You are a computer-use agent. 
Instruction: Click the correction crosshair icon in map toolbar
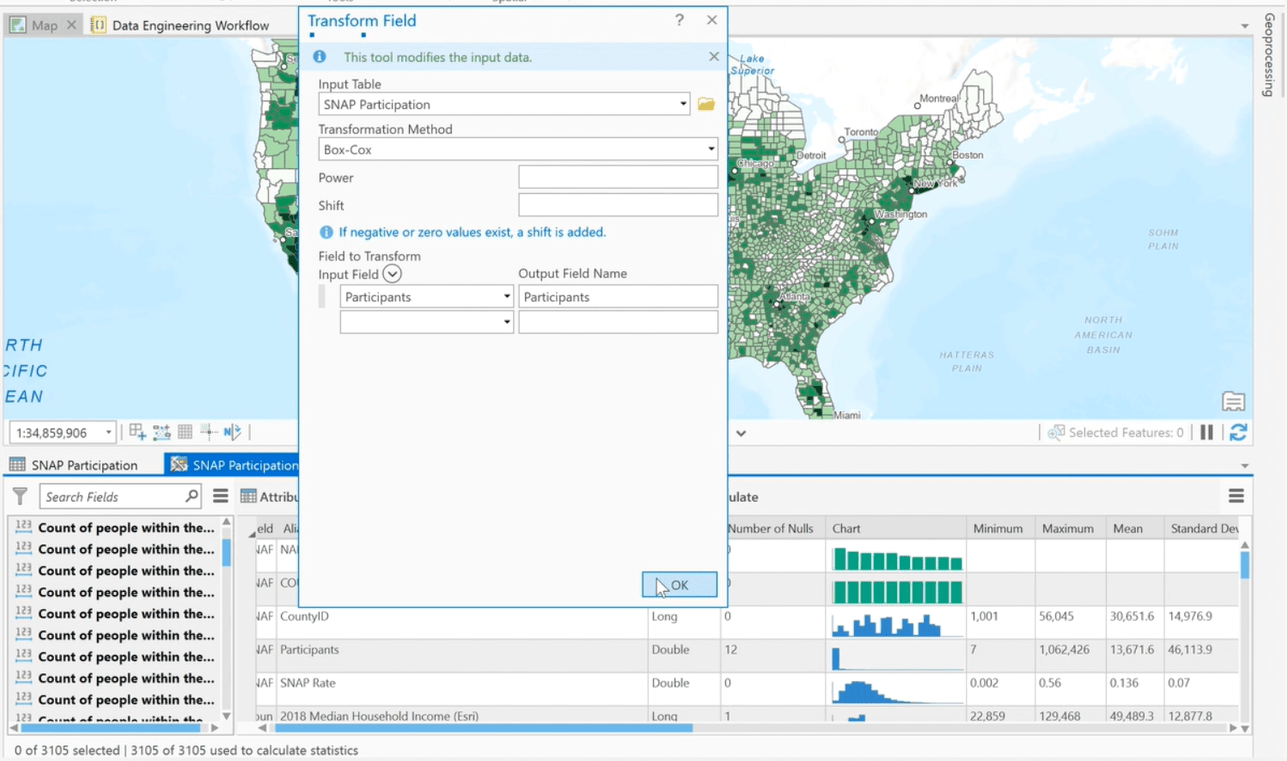(x=208, y=432)
